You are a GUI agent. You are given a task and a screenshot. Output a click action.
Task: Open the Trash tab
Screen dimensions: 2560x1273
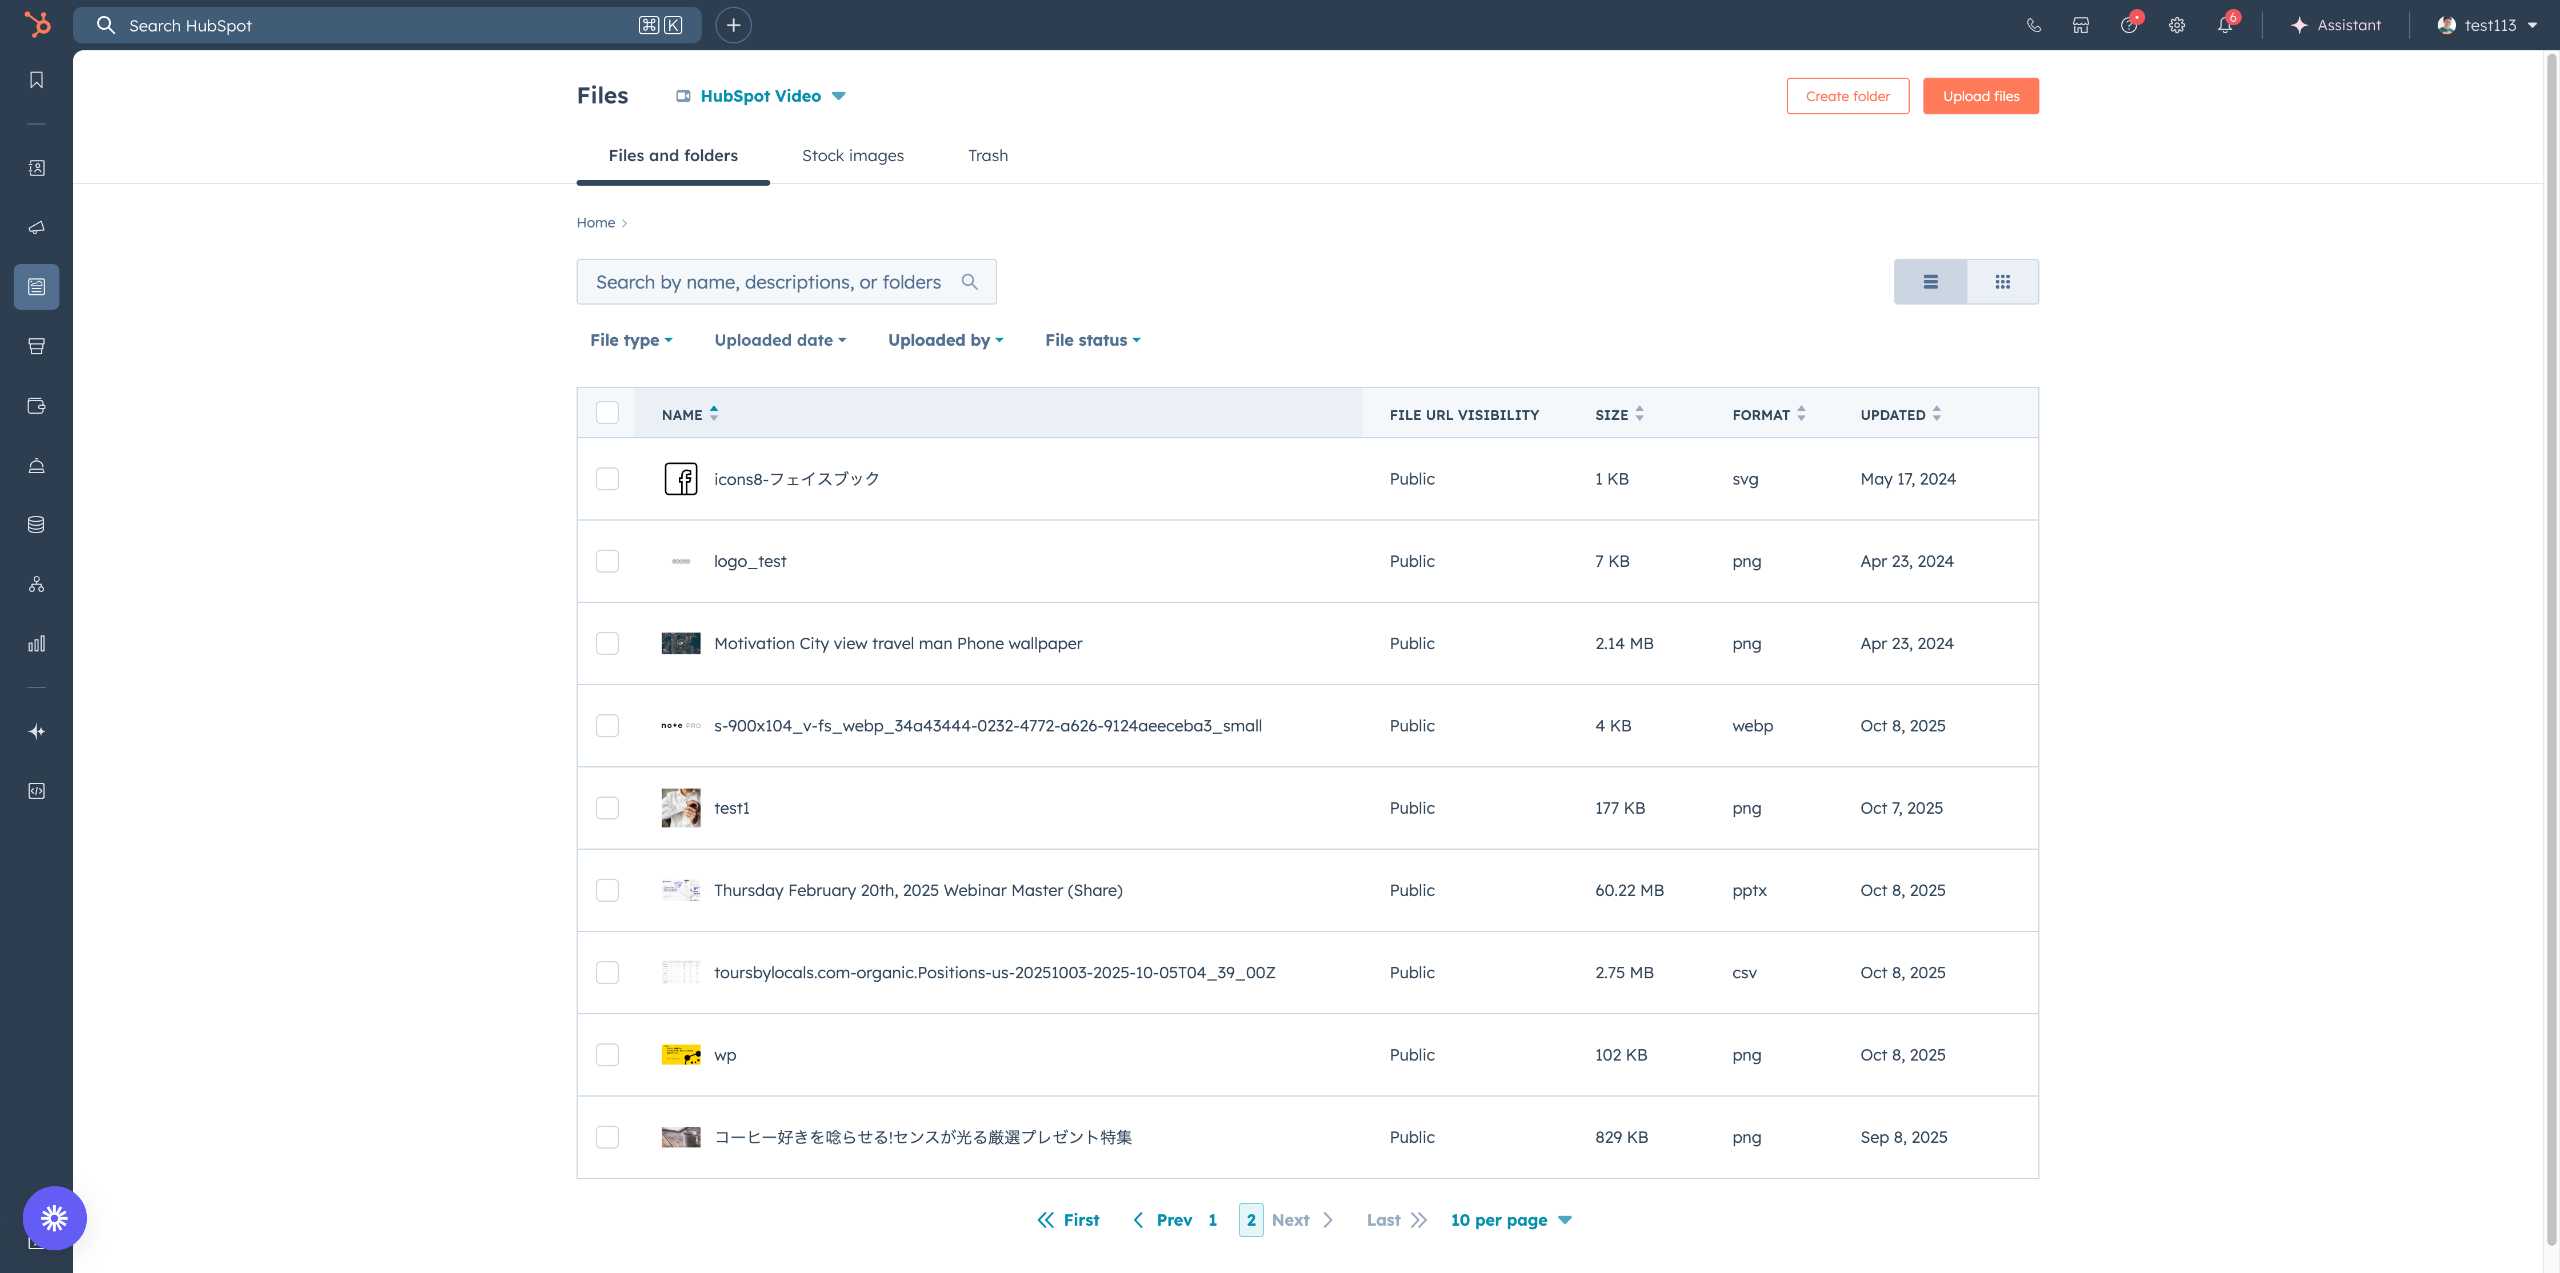[x=987, y=155]
